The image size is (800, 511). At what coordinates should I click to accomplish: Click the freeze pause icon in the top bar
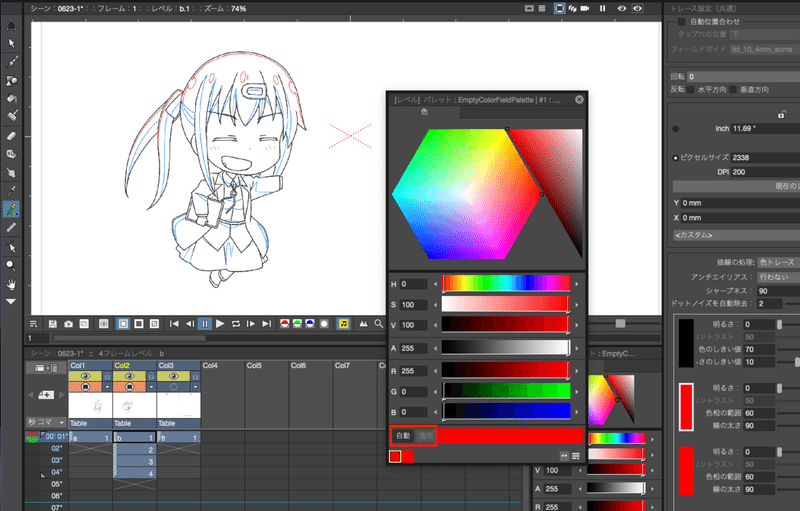[x=603, y=8]
